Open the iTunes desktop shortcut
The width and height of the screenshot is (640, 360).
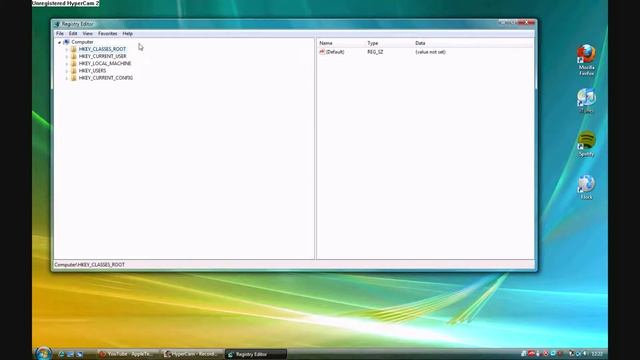pyautogui.click(x=586, y=101)
